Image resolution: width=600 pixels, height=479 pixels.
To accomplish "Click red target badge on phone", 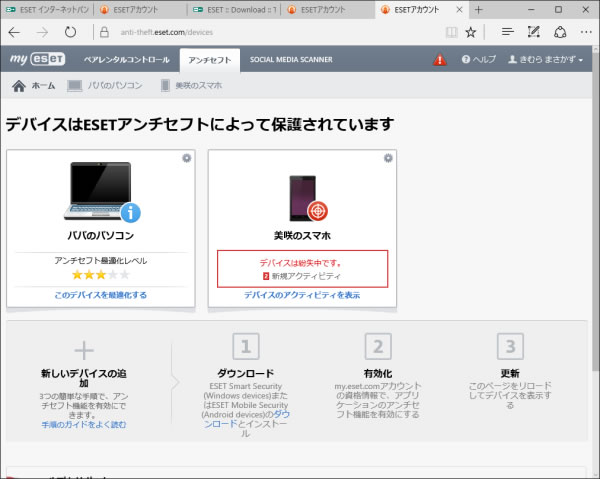I will 318,211.
